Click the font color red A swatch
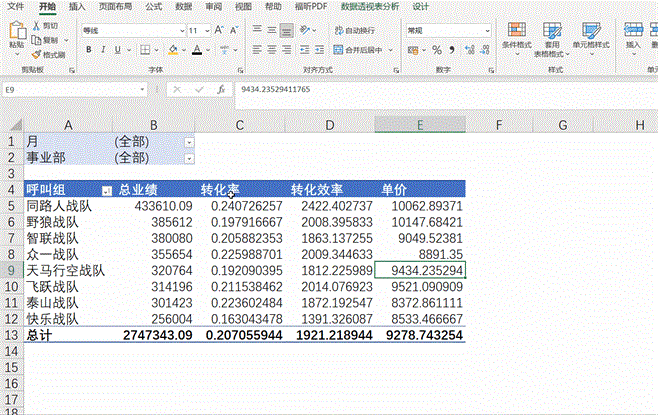Viewport: 658px width, 415px height. coord(197,48)
